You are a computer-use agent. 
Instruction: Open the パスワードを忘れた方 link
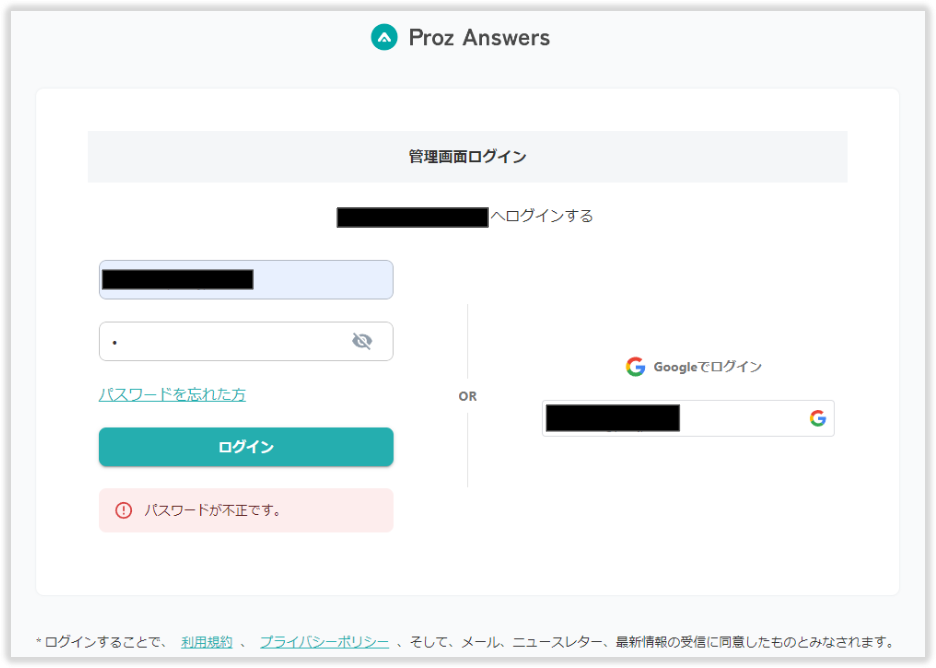point(172,394)
